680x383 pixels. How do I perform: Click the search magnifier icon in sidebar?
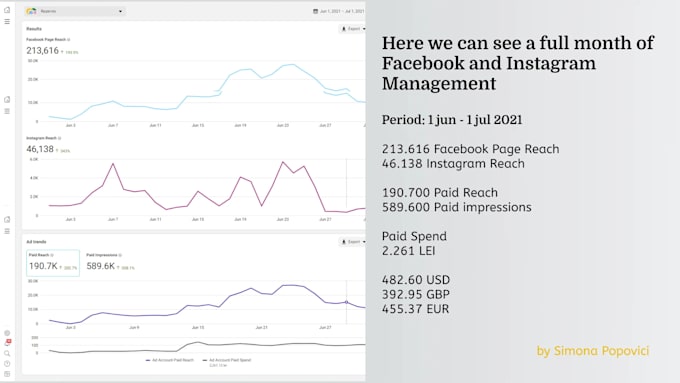(x=7, y=354)
